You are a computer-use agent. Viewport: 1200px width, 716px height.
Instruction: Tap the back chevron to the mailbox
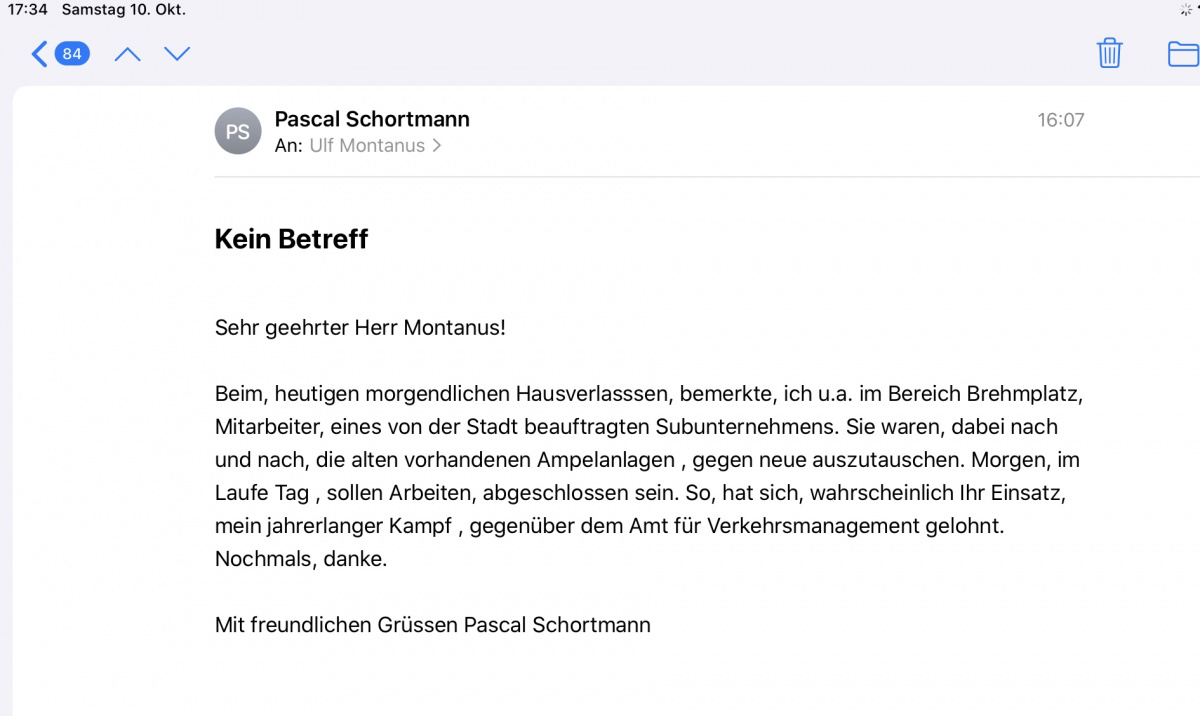39,54
